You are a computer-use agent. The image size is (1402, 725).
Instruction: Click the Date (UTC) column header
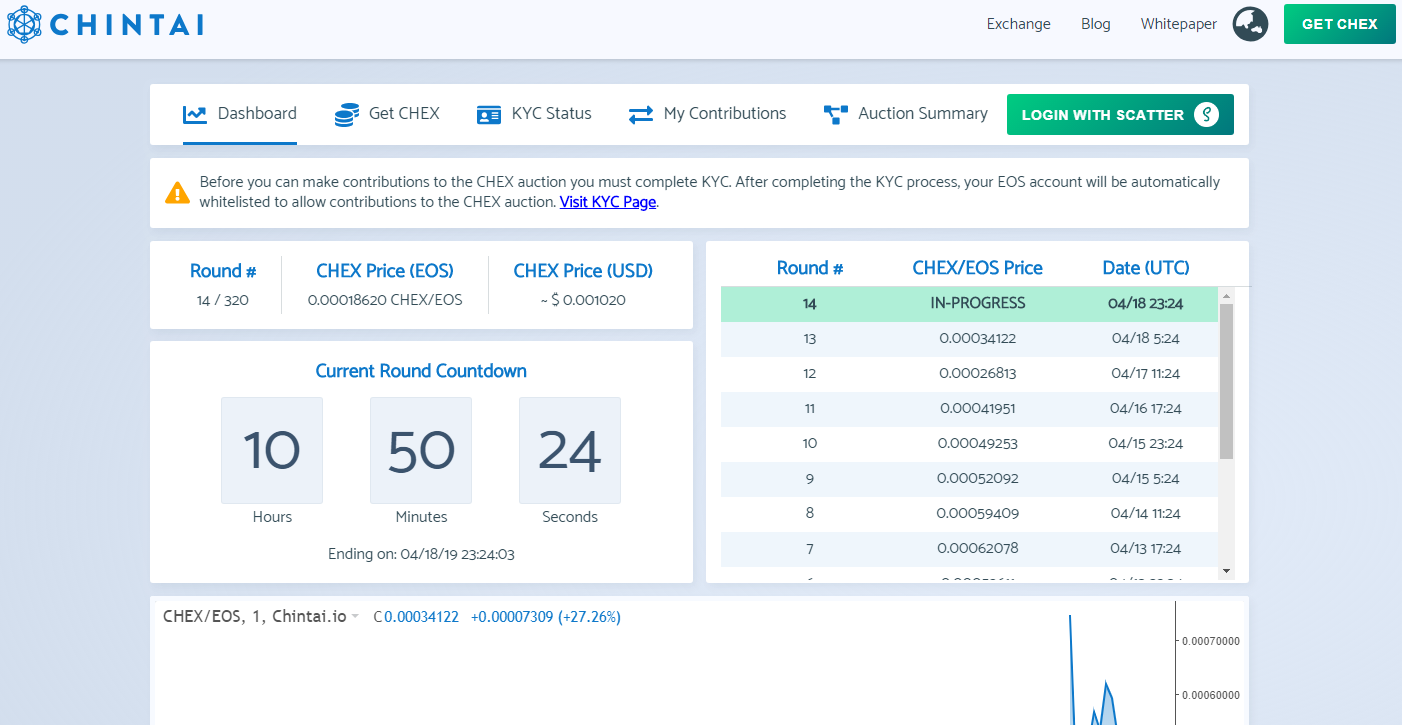pos(1146,268)
